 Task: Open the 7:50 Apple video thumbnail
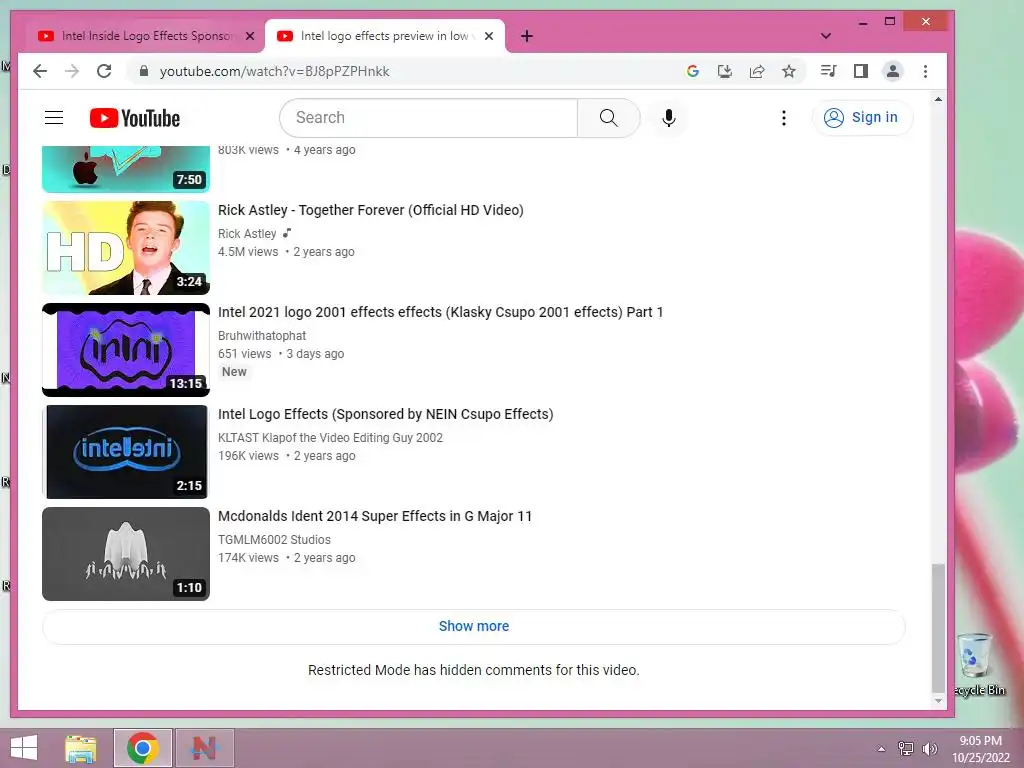126,169
